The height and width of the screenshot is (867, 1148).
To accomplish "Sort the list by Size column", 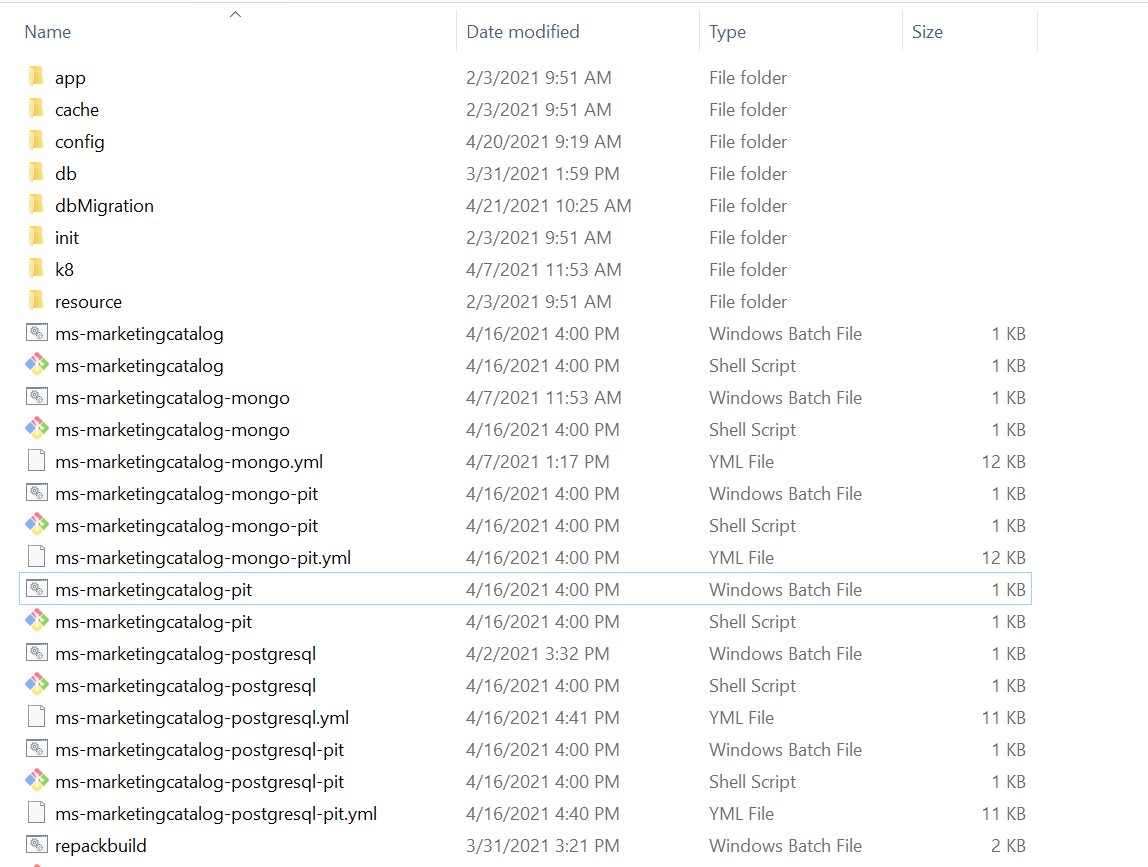I will click(927, 32).
